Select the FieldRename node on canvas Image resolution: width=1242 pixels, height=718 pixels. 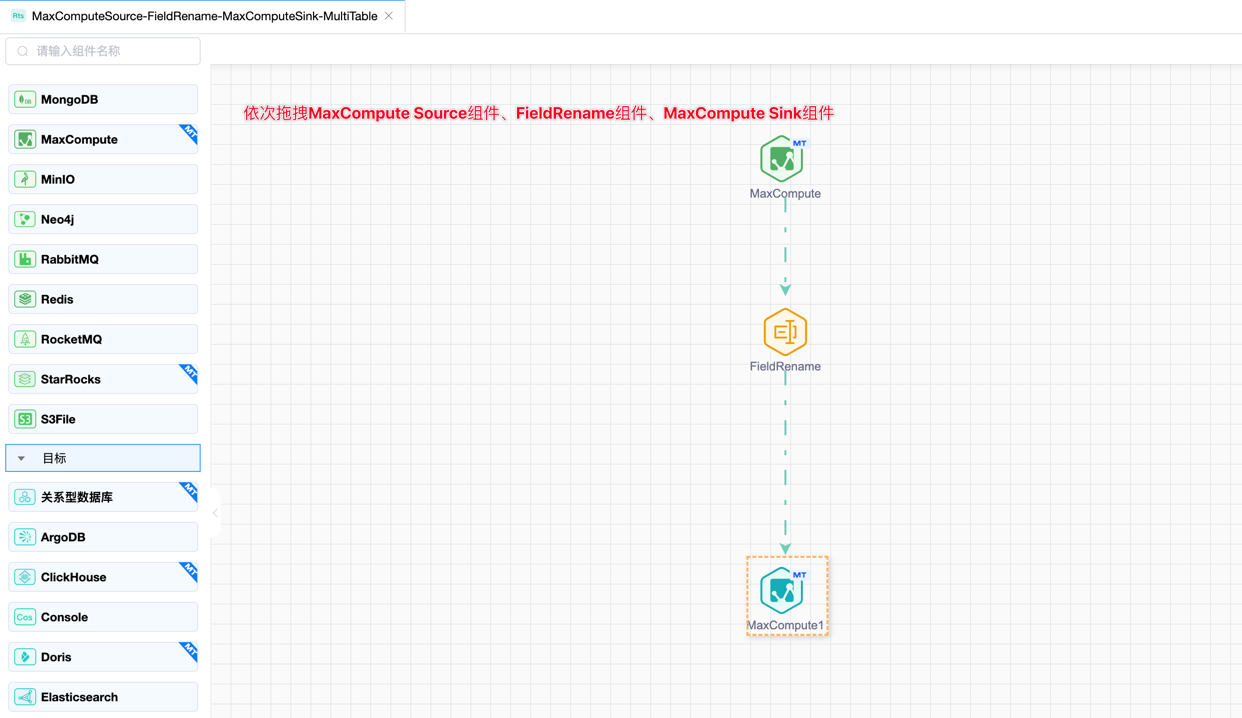785,332
